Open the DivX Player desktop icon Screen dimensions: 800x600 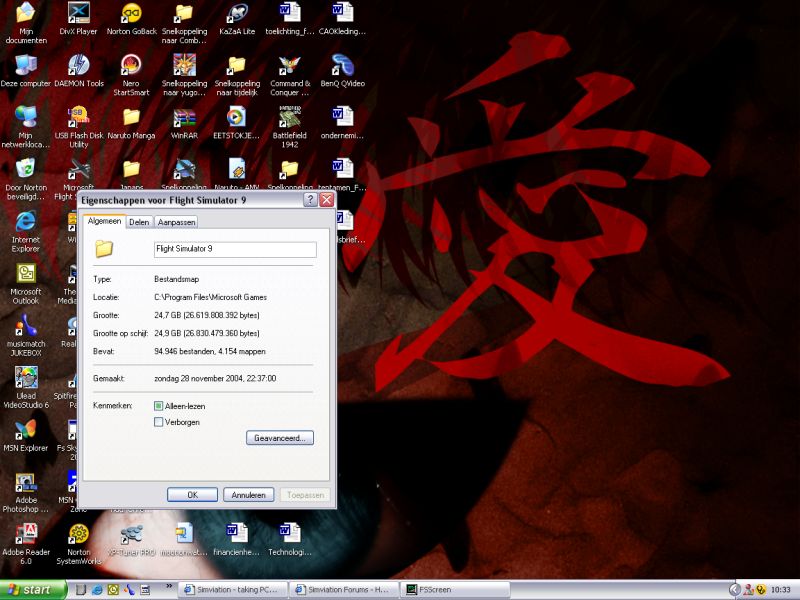click(x=78, y=15)
